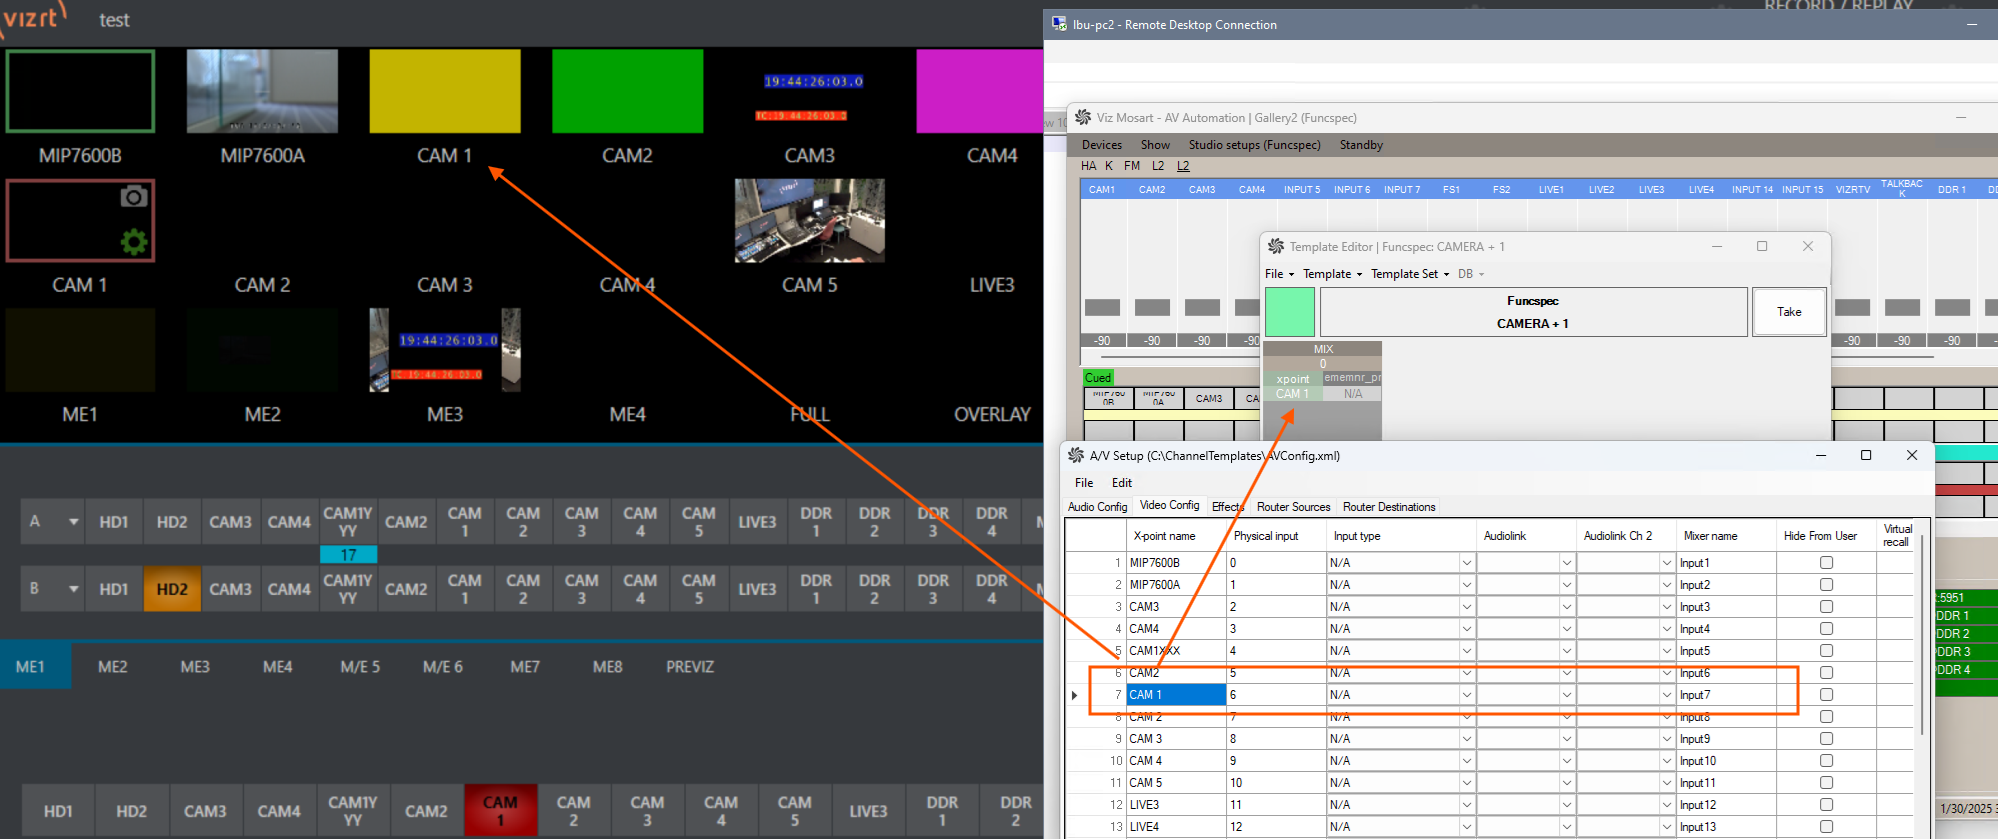Click the Viz Mosart AV Automation window icon
Viewport: 1998px width, 839px height.
(1082, 117)
